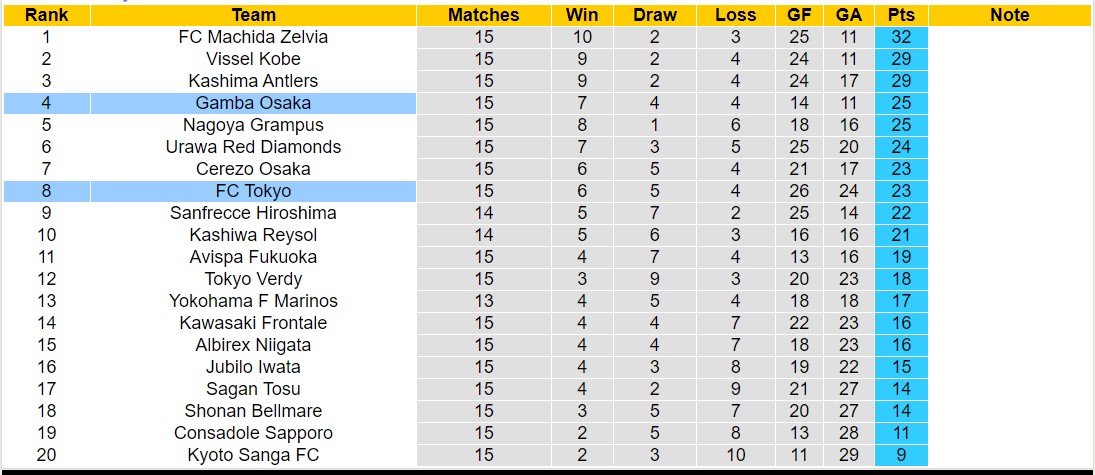Sort by the Matches column header

(x=484, y=15)
